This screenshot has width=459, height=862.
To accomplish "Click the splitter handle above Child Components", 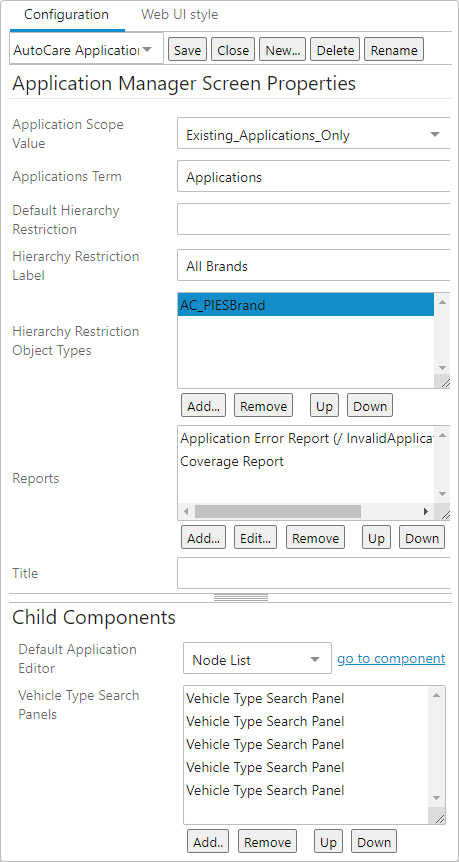I will 241,598.
